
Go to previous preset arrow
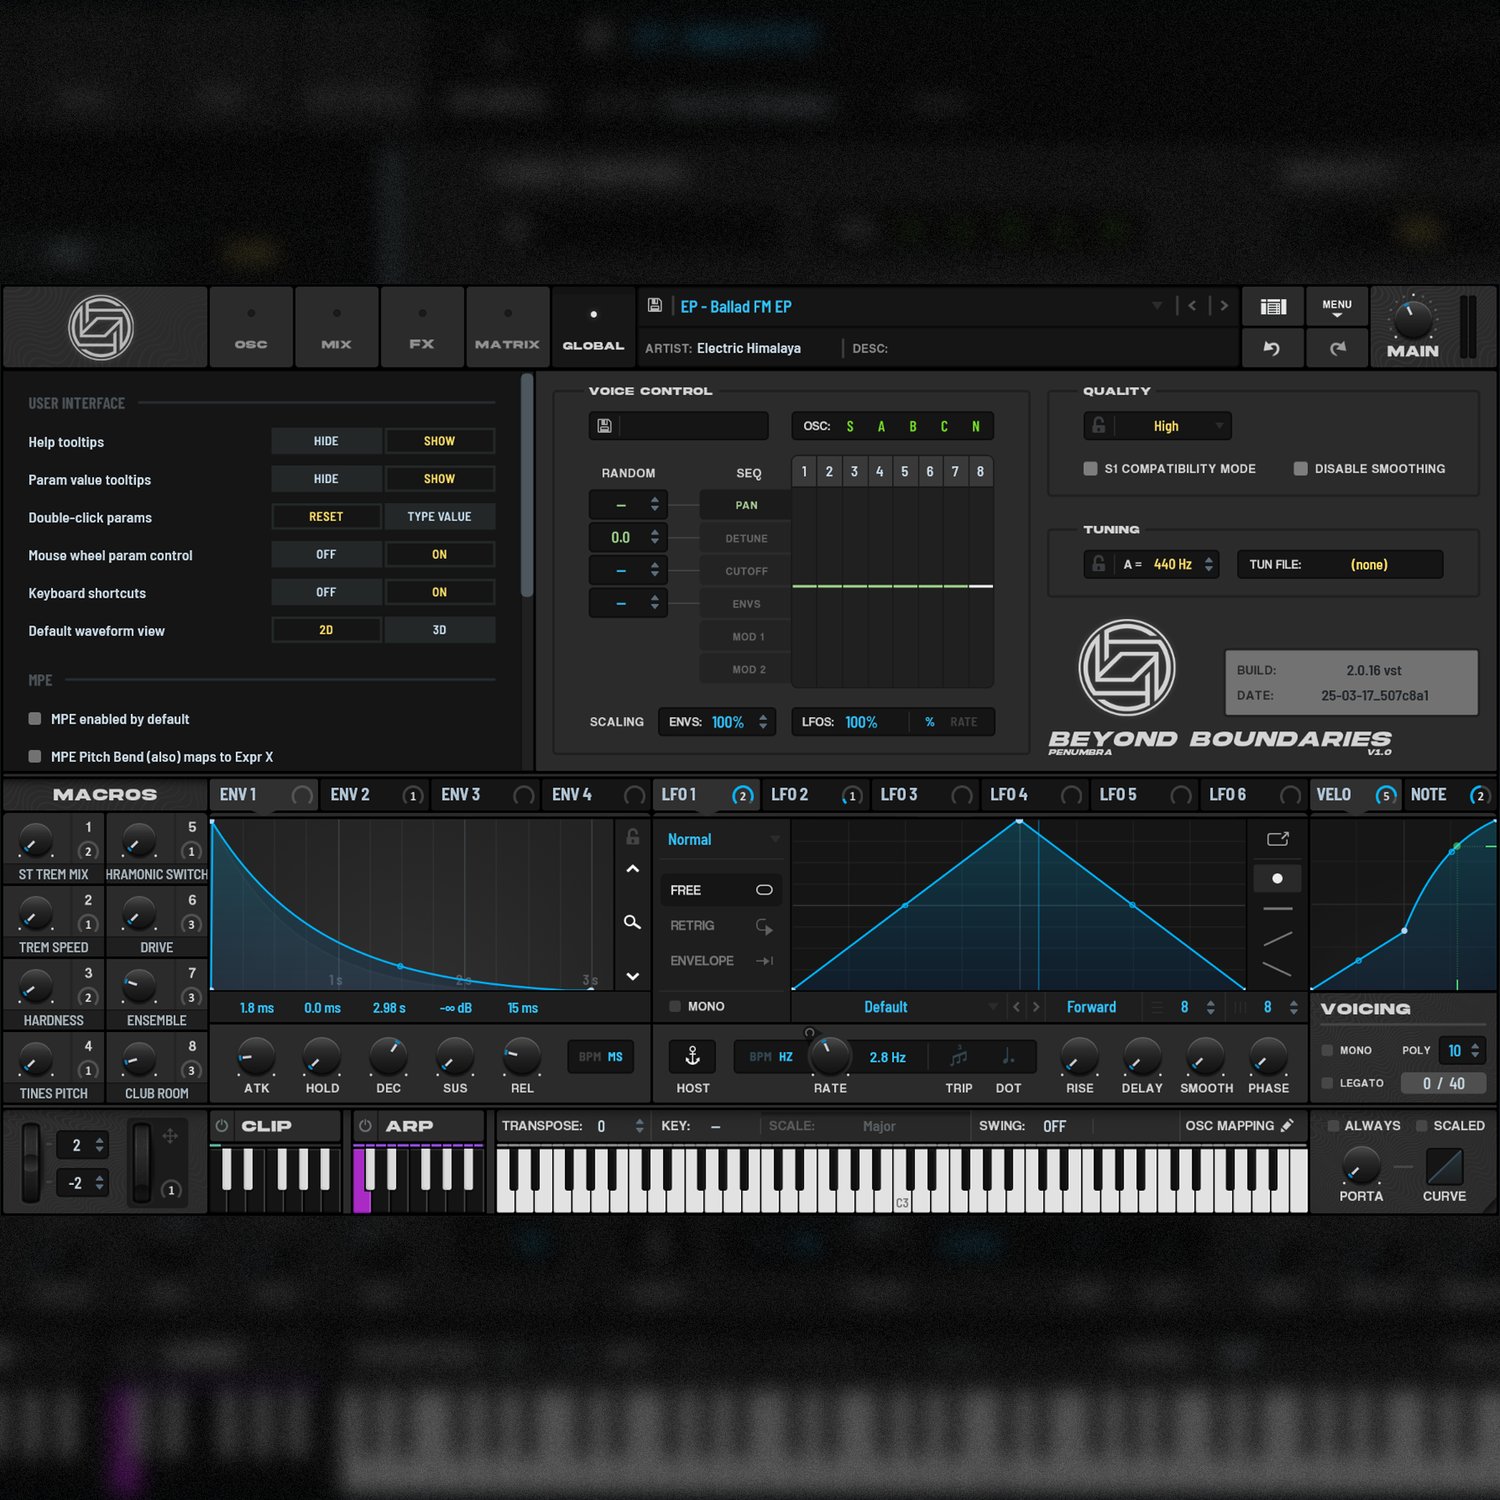coord(1192,306)
